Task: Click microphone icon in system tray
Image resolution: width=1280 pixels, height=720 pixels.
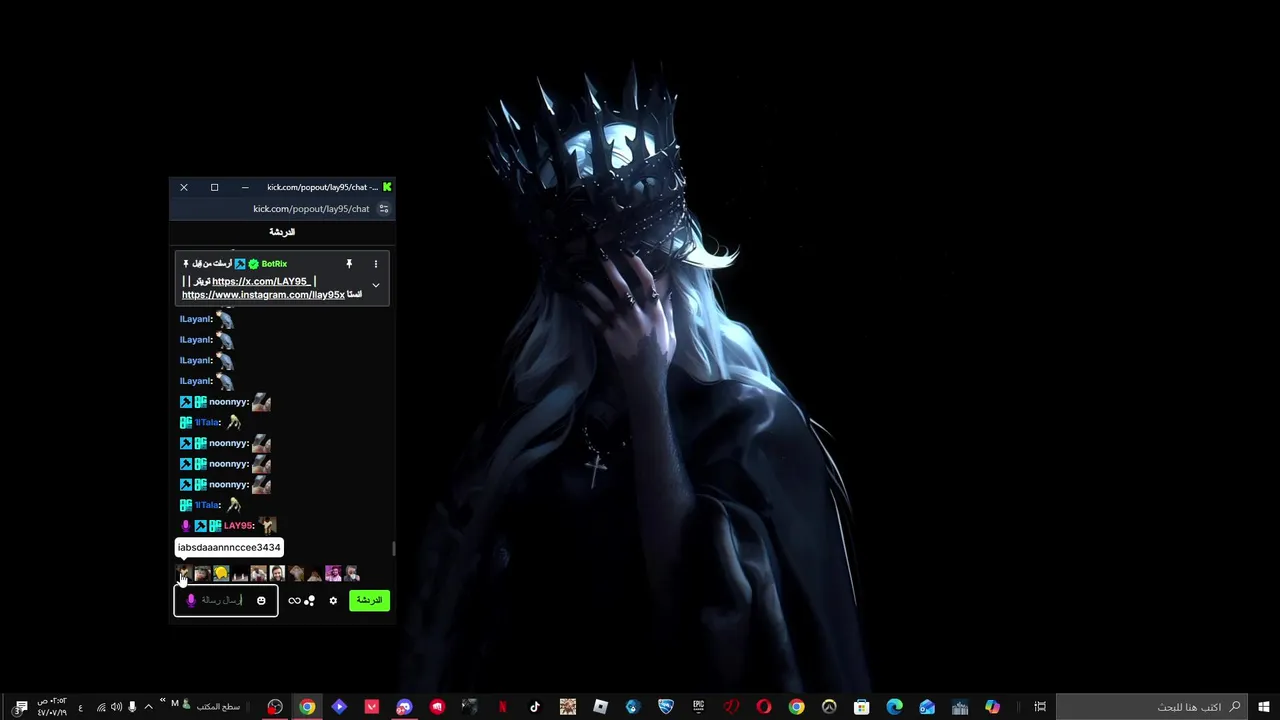Action: (x=132, y=707)
